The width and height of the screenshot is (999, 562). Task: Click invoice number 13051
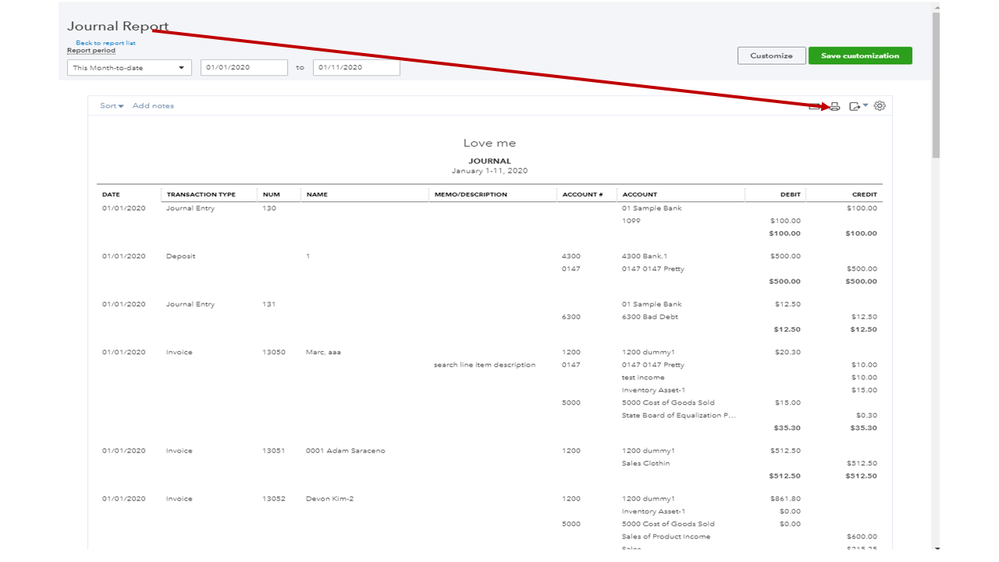[x=274, y=451]
